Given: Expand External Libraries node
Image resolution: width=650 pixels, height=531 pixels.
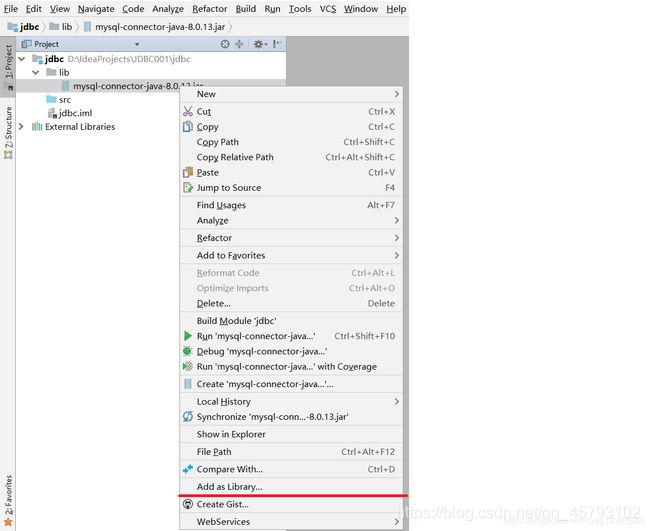Looking at the screenshot, I should click(22, 127).
